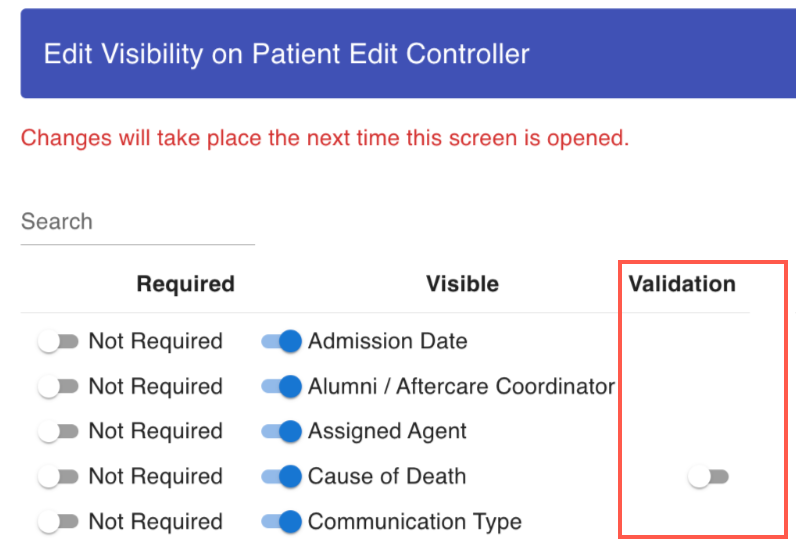Image resolution: width=796 pixels, height=541 pixels.
Task: Hide the Communication Type field
Action: click(281, 522)
